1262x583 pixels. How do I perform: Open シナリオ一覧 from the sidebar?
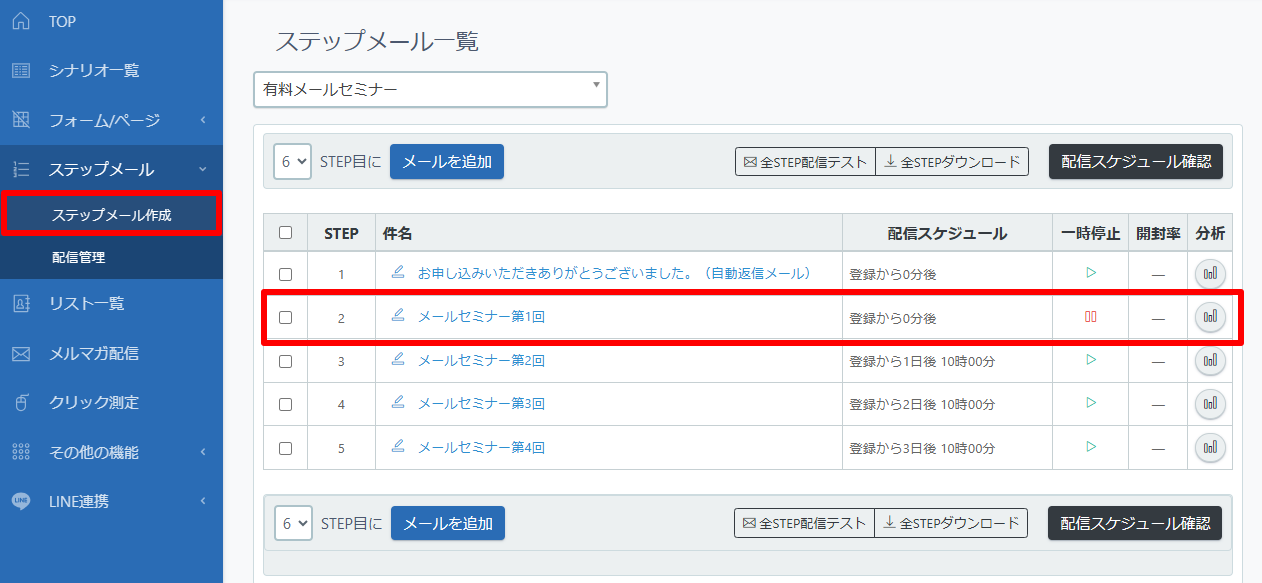click(x=94, y=70)
